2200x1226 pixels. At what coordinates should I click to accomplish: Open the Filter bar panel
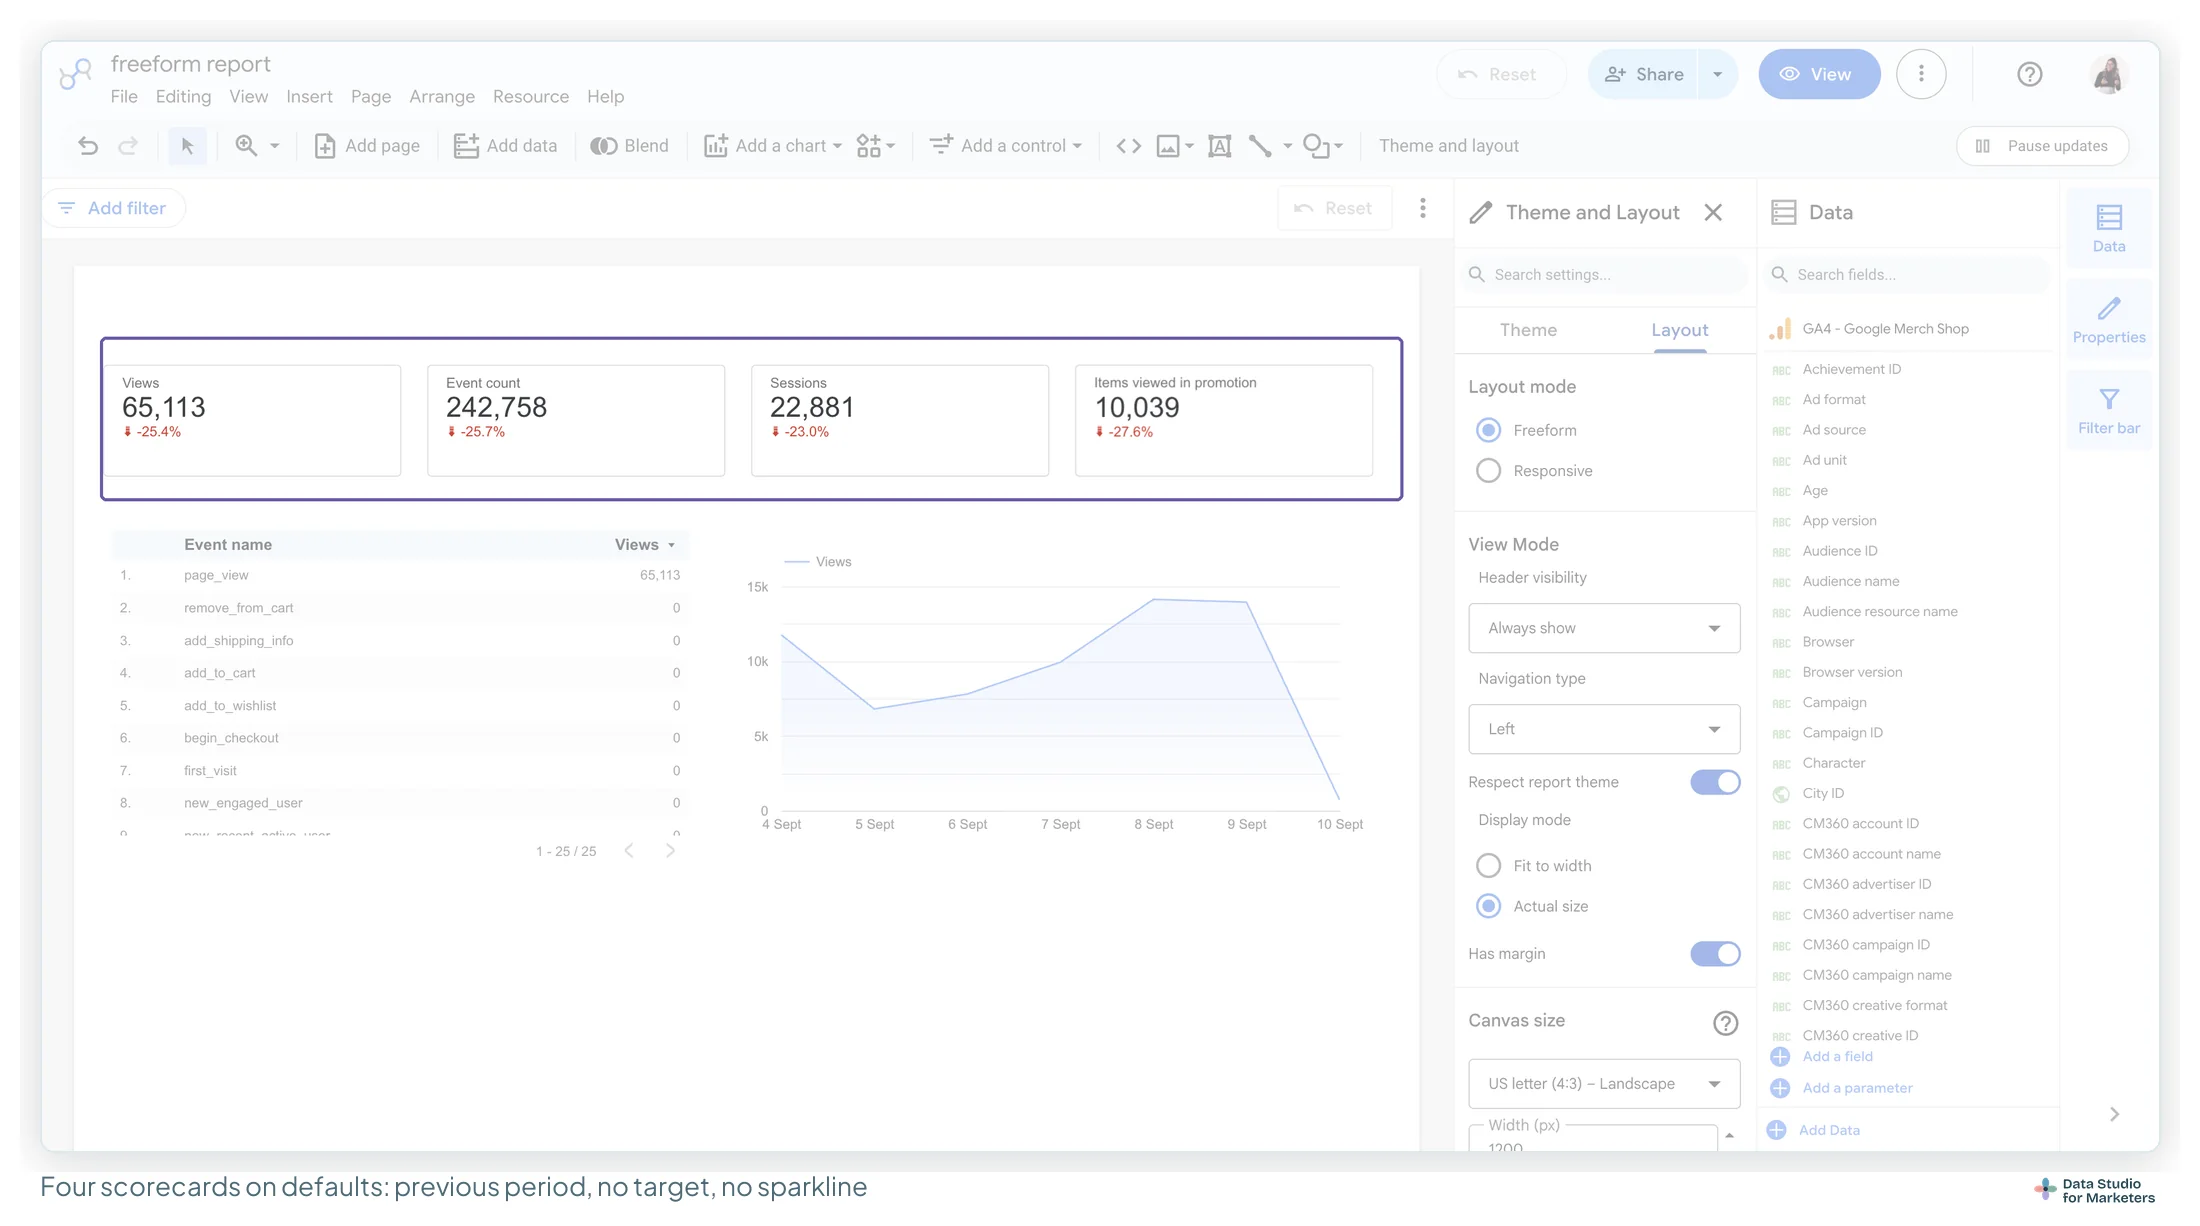click(x=2109, y=412)
